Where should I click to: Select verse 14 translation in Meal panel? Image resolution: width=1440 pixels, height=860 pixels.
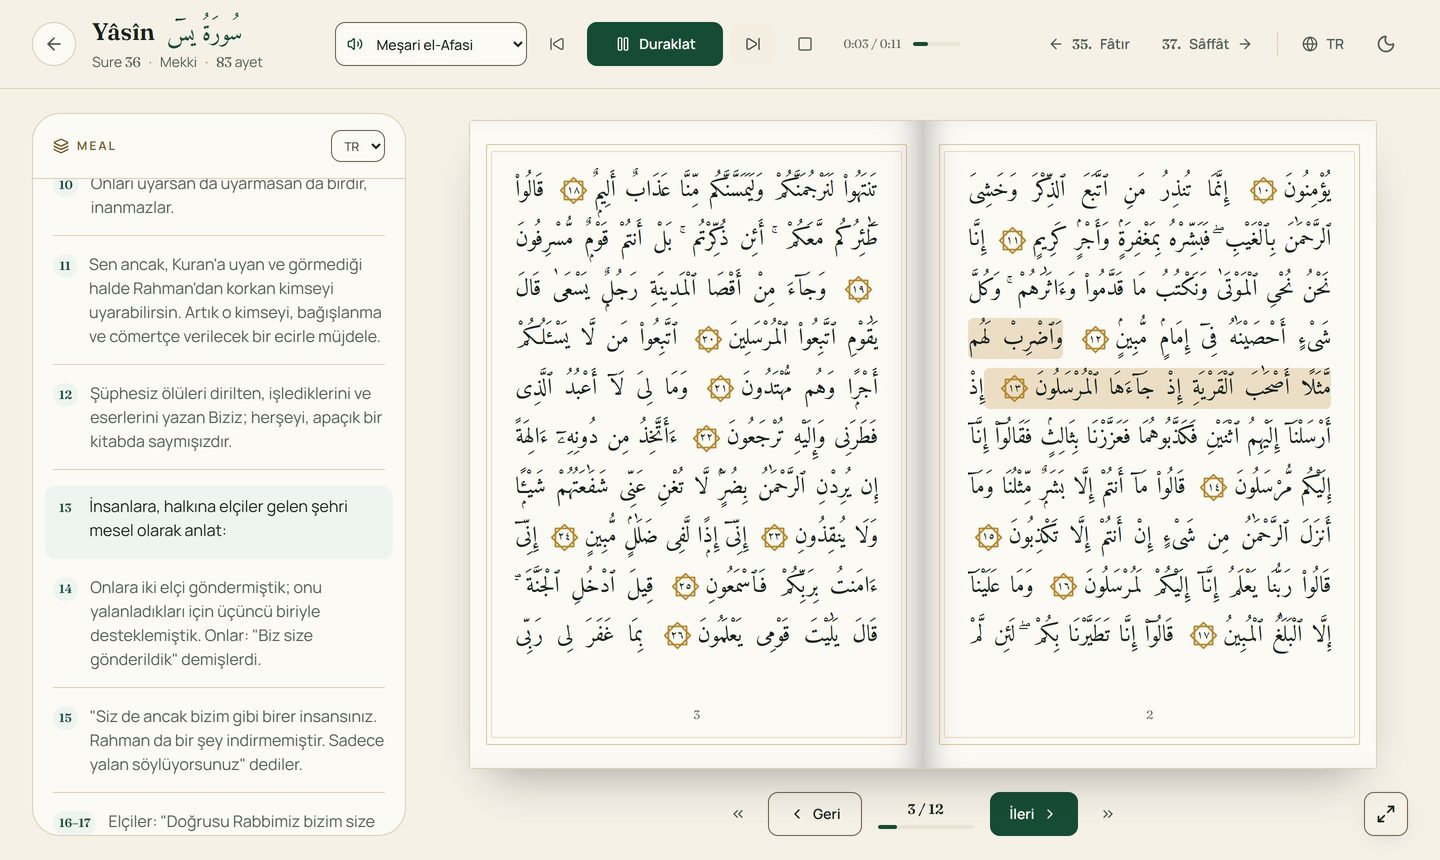[219, 623]
